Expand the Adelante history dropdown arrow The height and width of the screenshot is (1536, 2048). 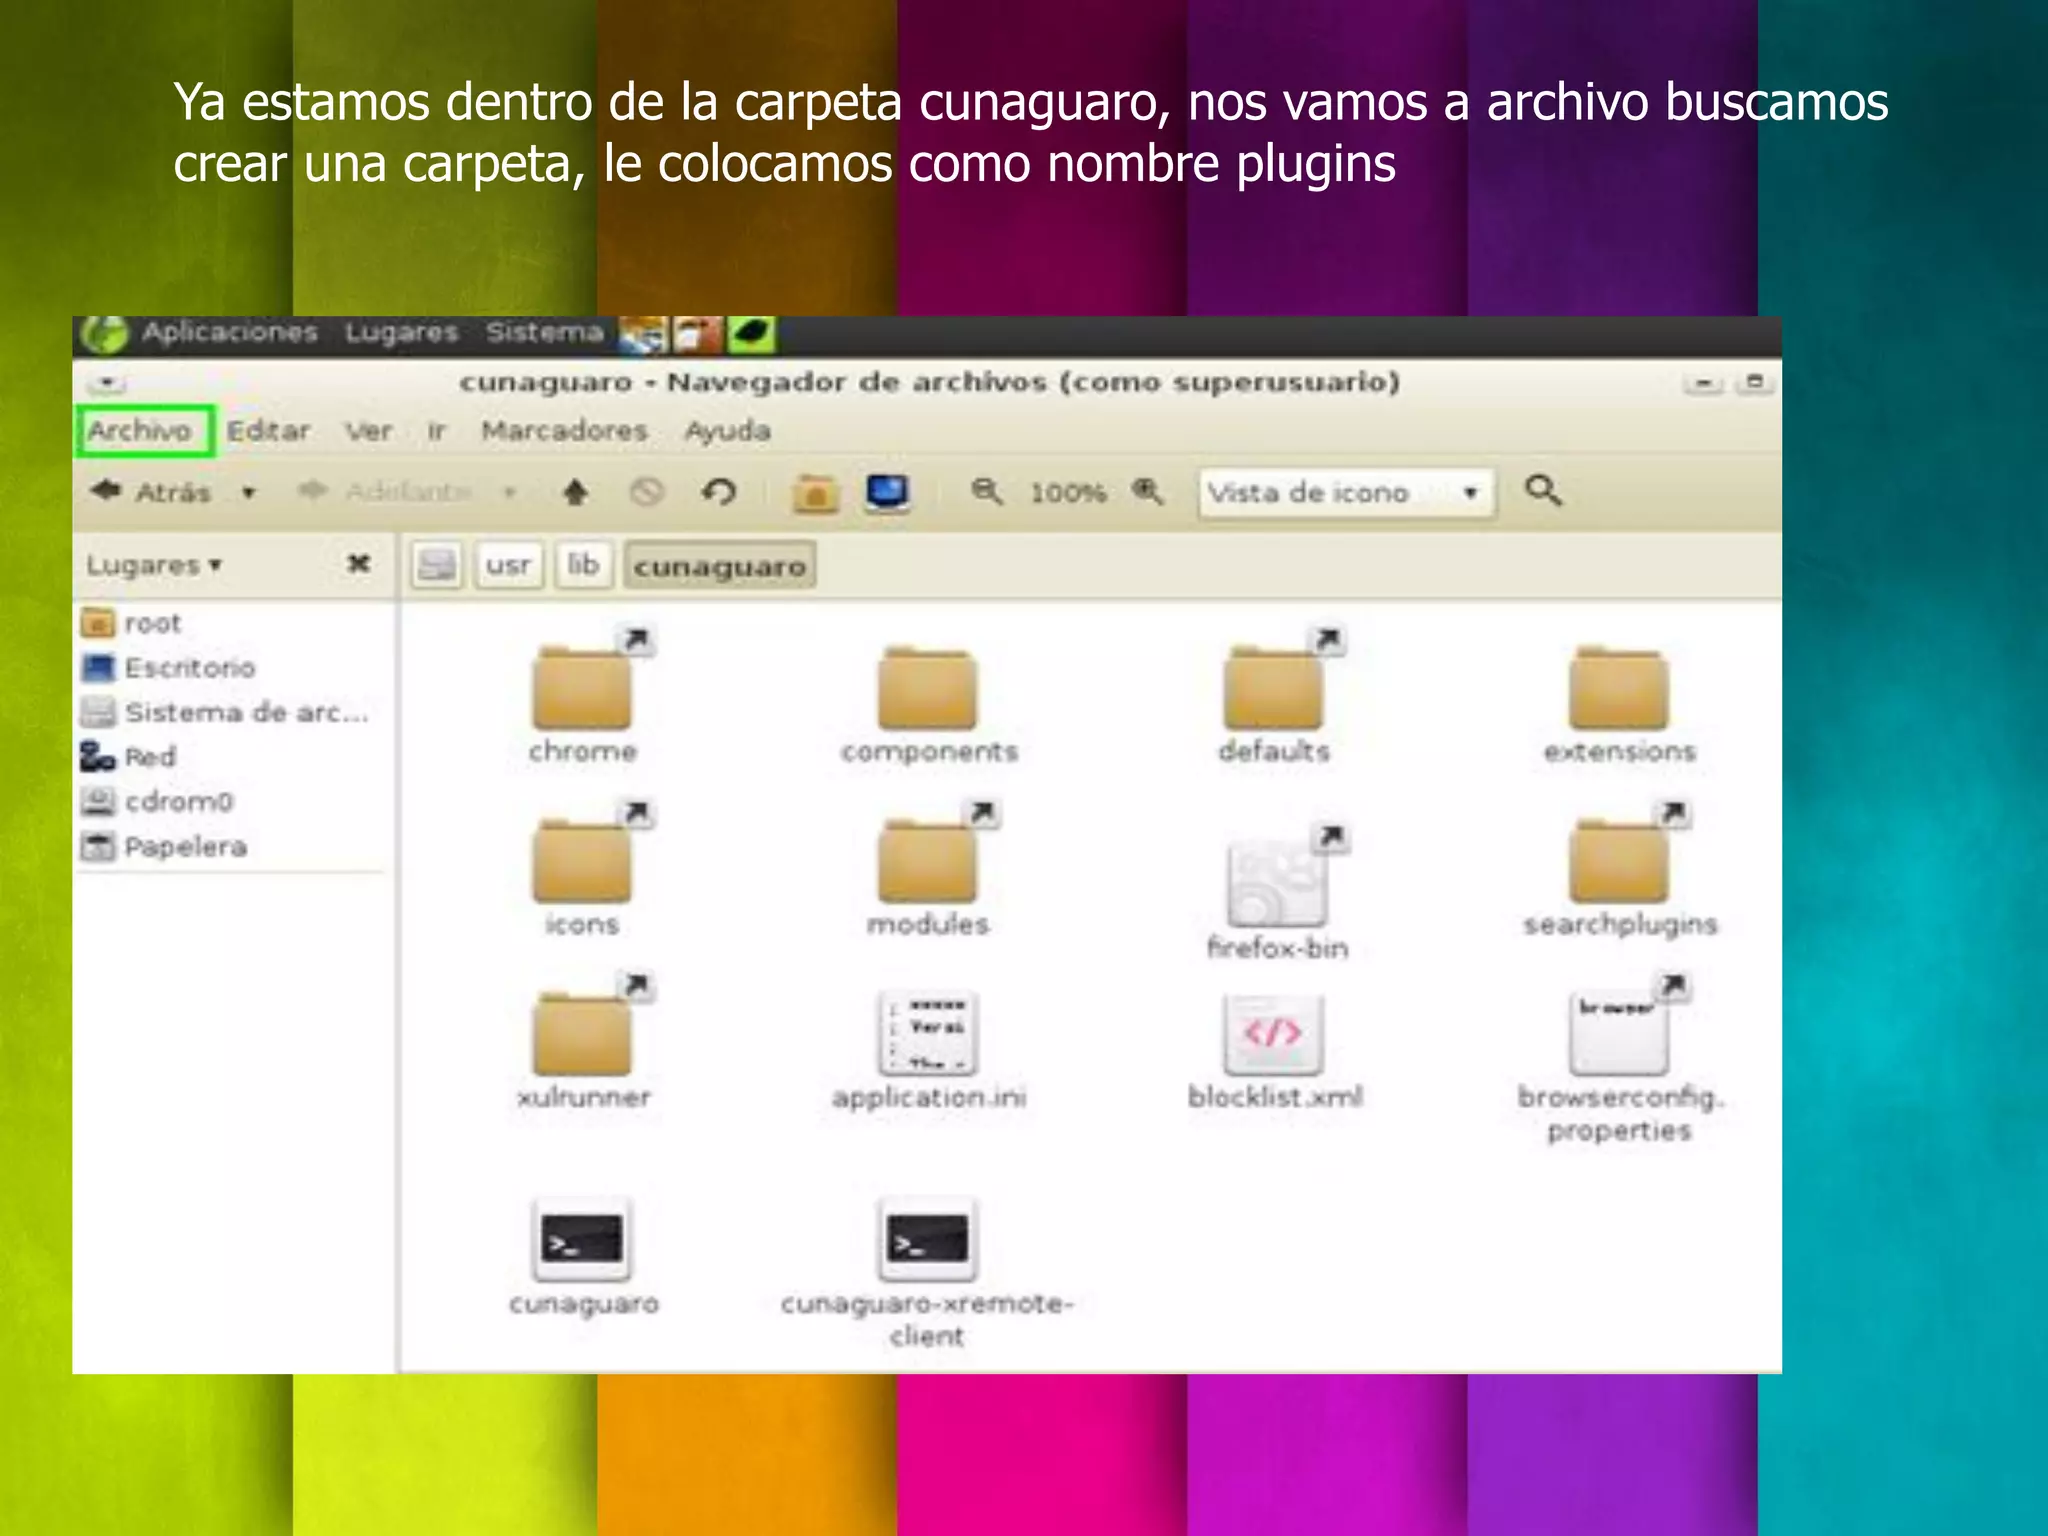(510, 492)
